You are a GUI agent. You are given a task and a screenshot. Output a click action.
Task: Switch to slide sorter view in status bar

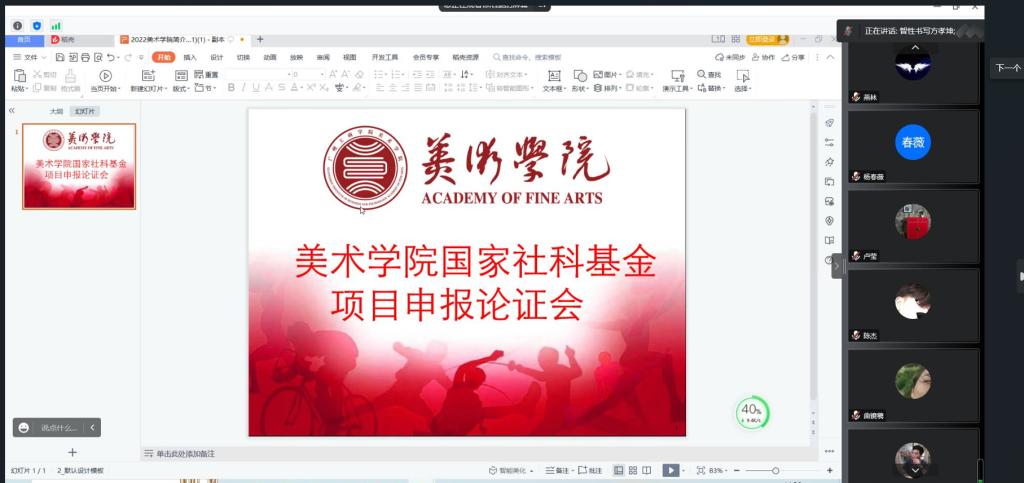[633, 470]
